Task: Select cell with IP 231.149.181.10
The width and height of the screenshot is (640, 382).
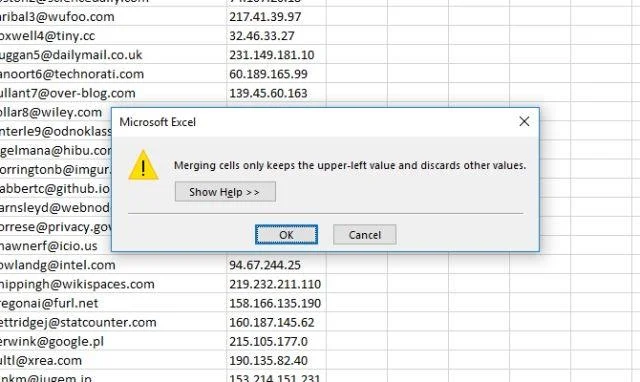Action: point(276,55)
